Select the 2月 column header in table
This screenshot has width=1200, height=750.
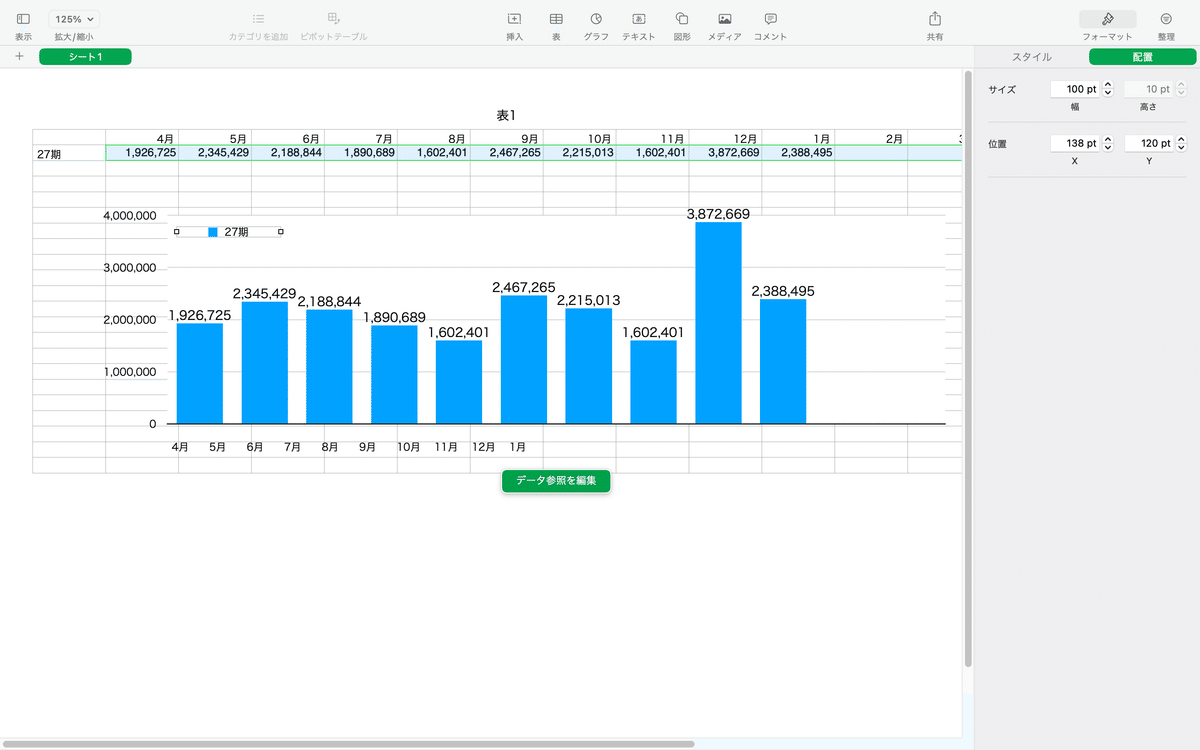pyautogui.click(x=872, y=138)
